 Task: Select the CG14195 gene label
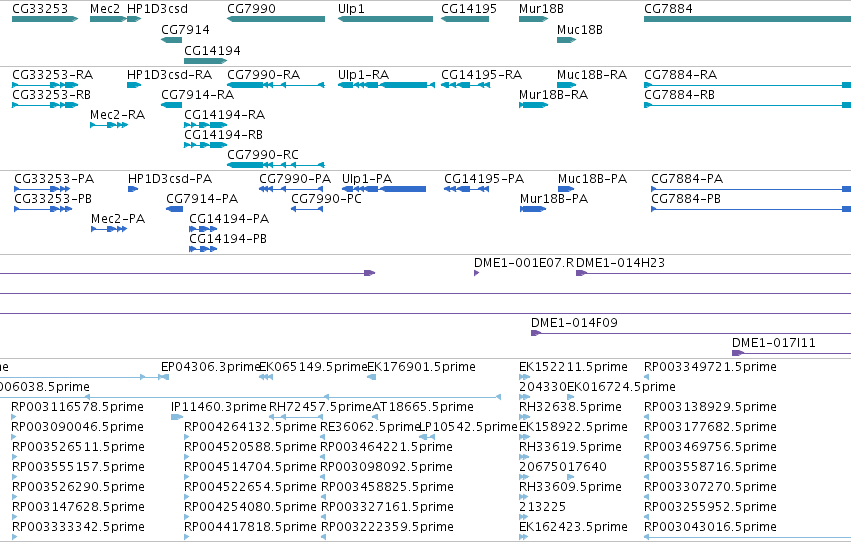click(x=469, y=9)
